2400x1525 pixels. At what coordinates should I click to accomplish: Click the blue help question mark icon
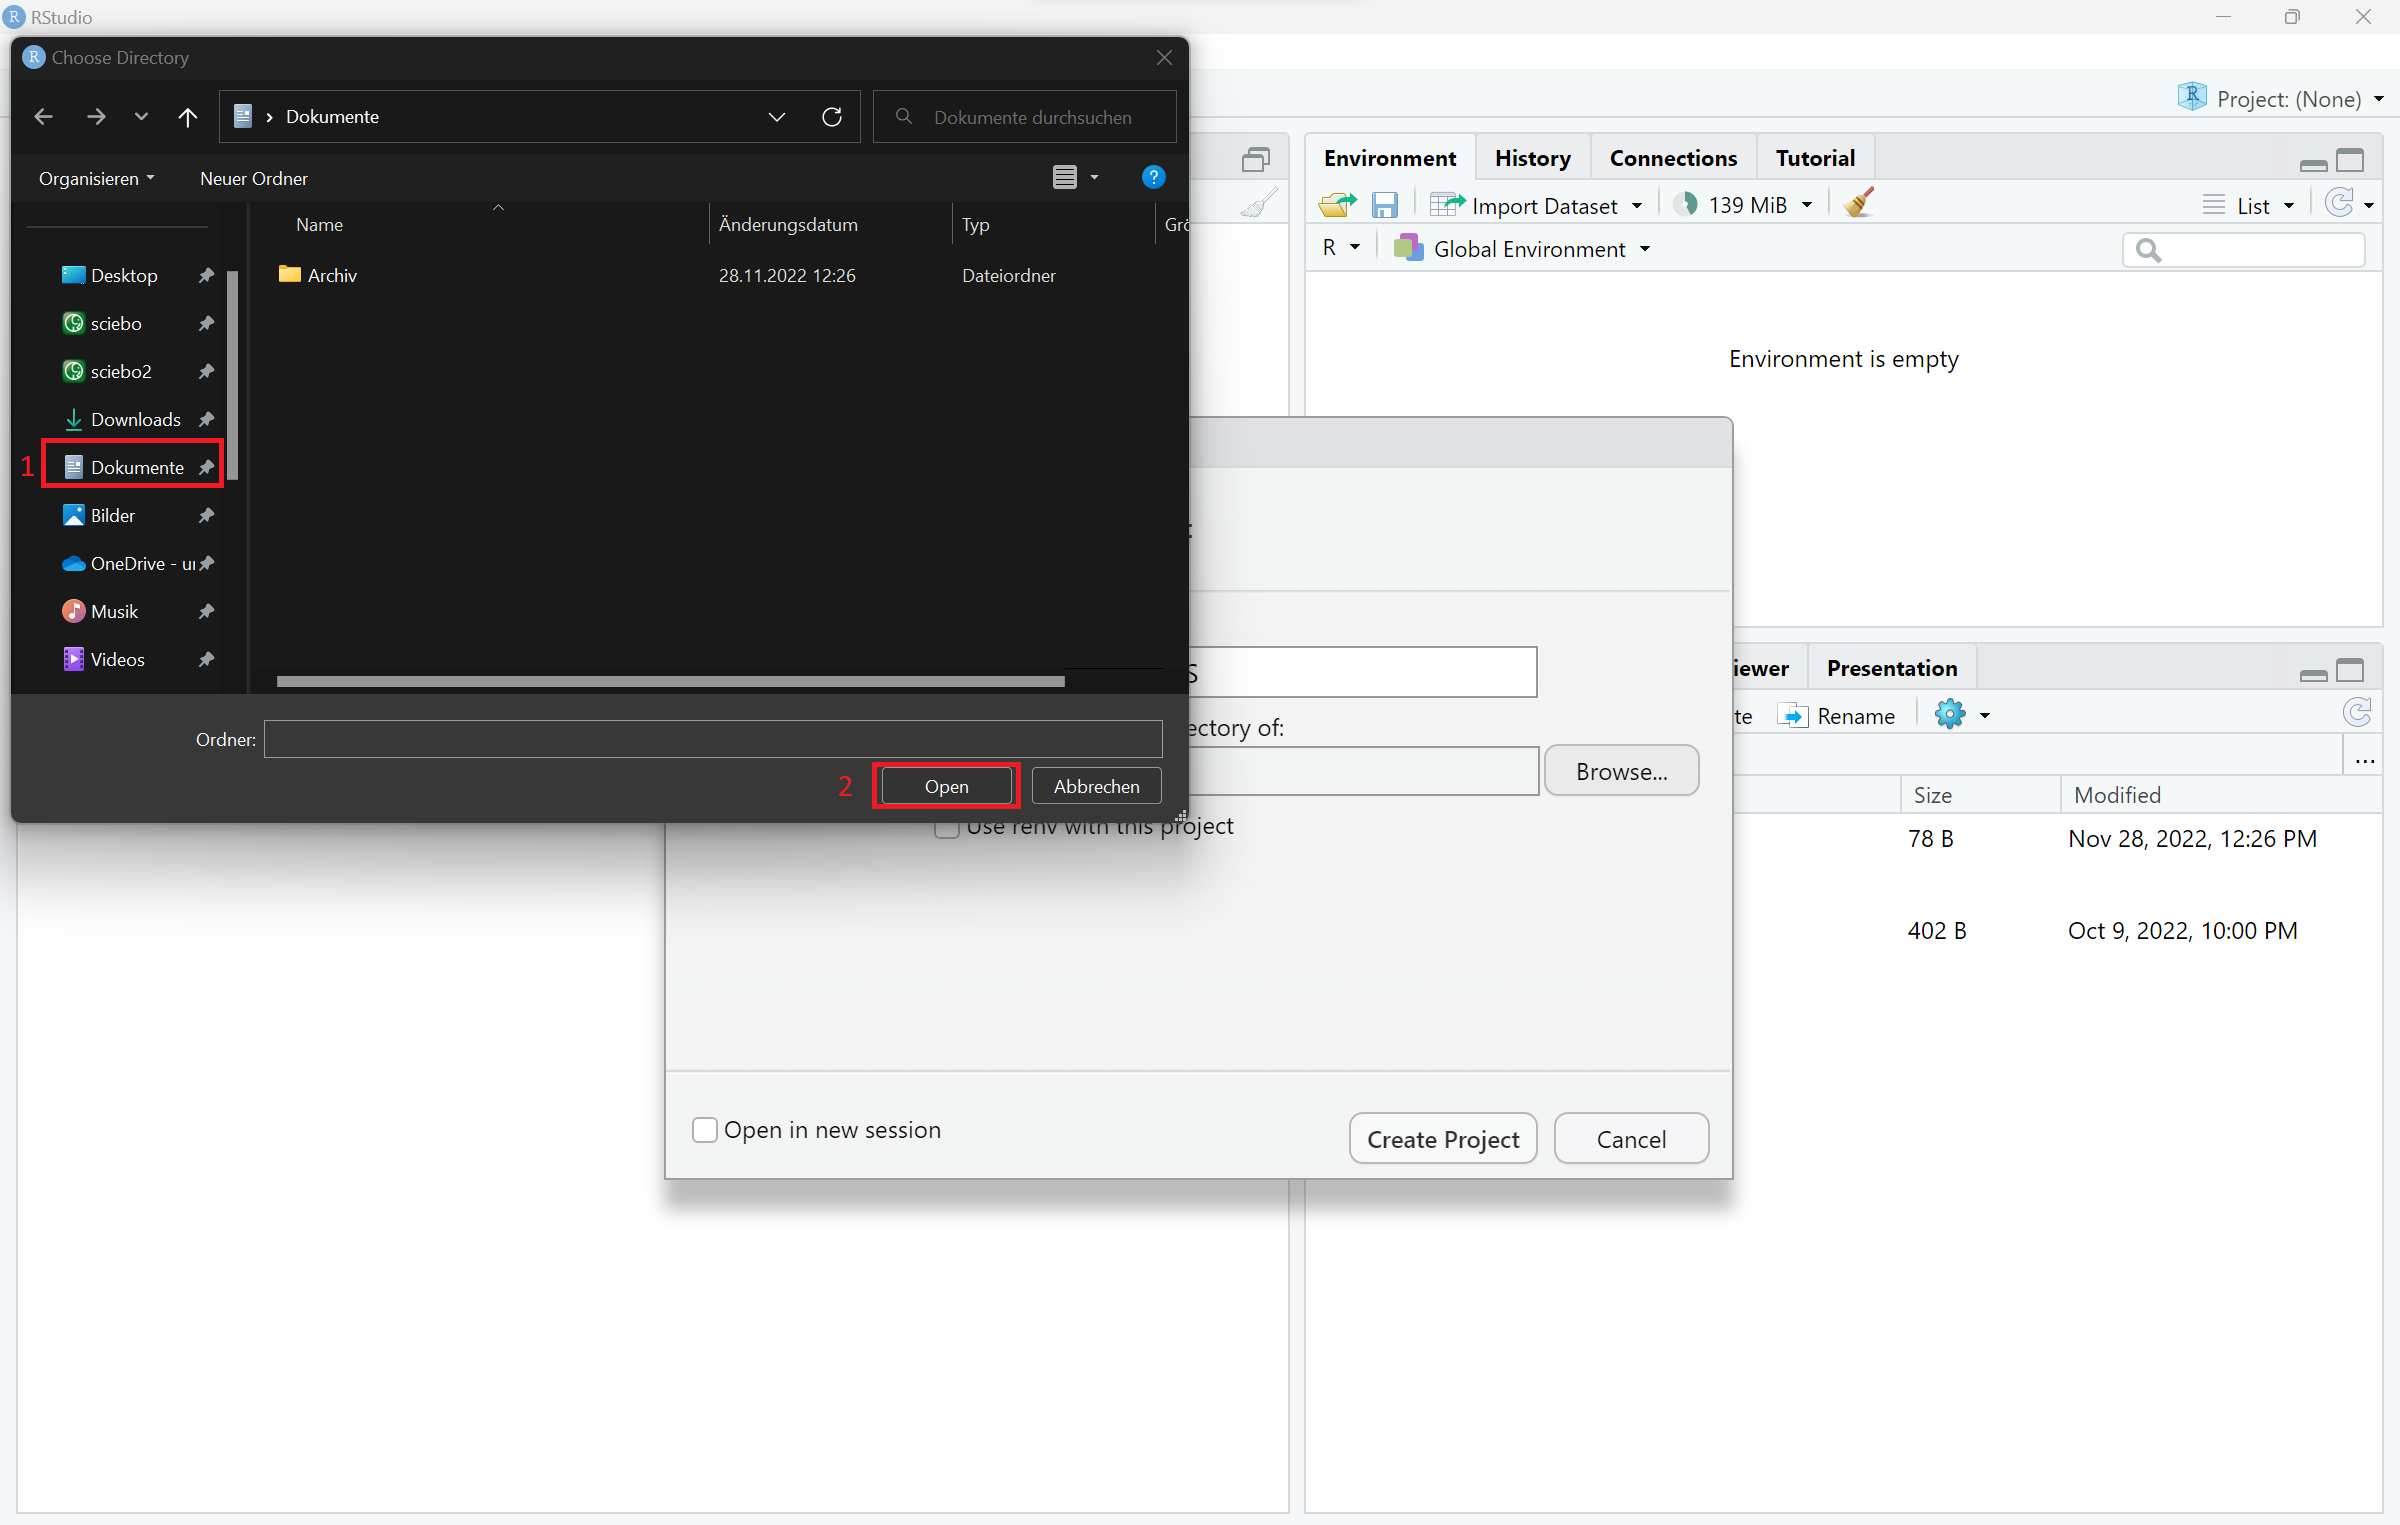pos(1153,177)
